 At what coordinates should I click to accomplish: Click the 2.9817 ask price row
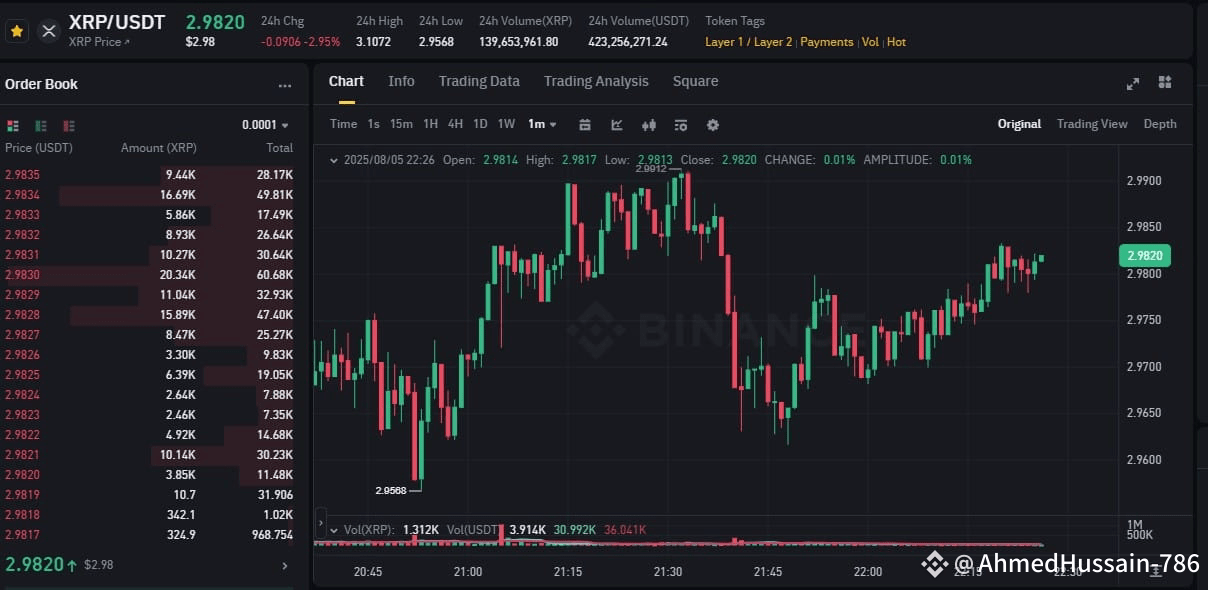pyautogui.click(x=149, y=535)
